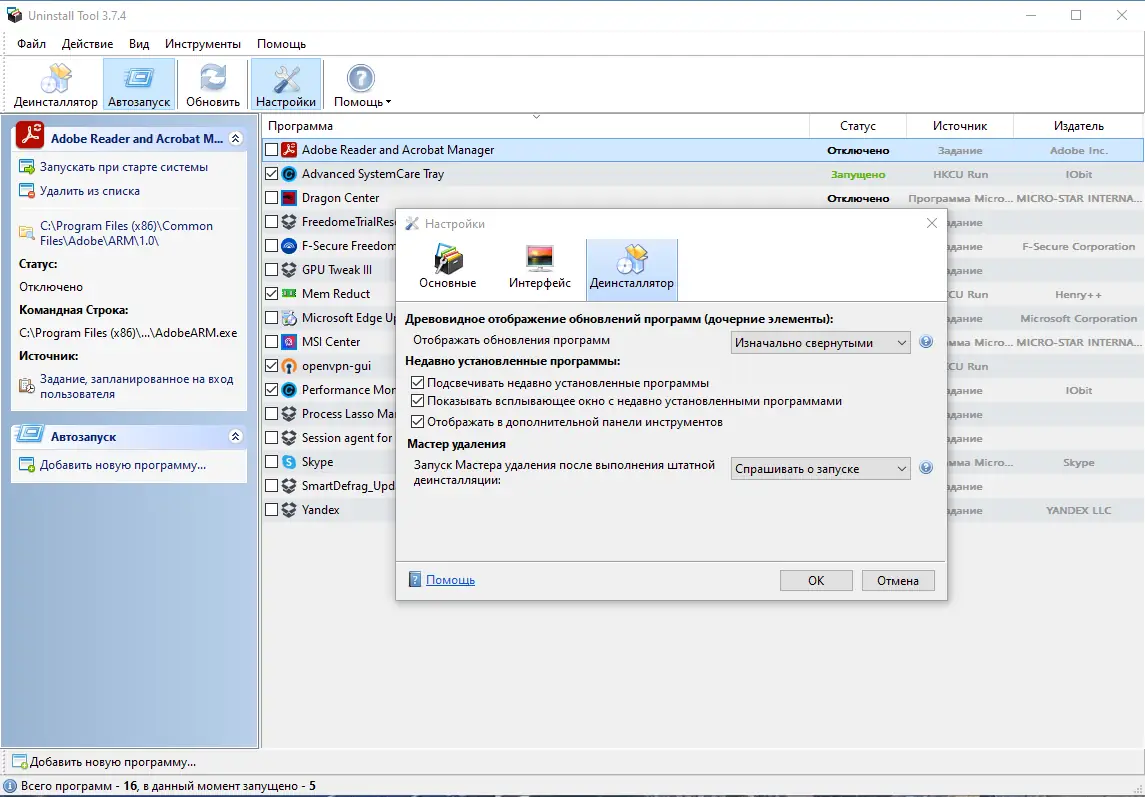Sort list by the Статус column header
This screenshot has height=797, width=1145.
pyautogui.click(x=857, y=126)
